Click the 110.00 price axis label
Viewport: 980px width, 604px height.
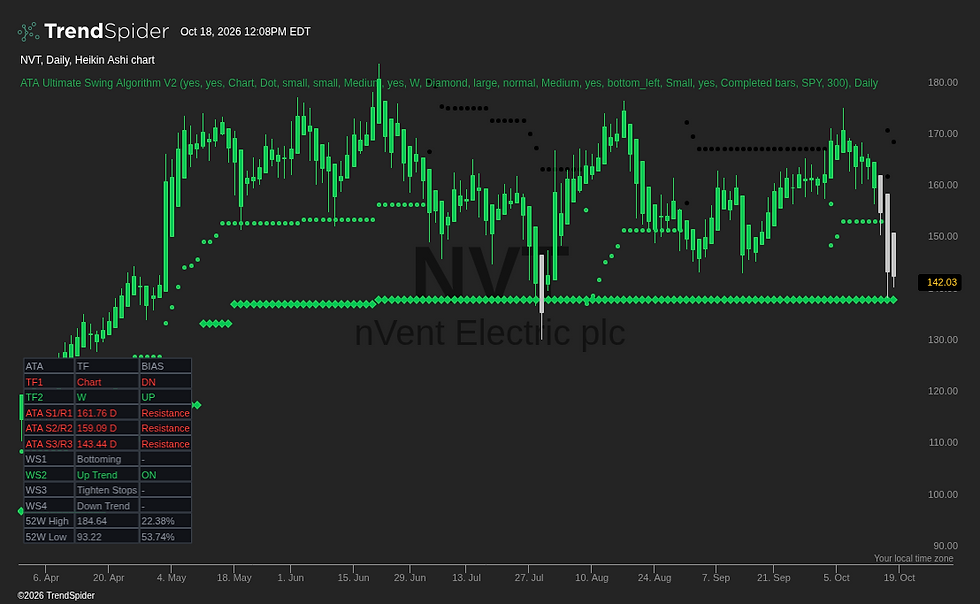pos(942,442)
